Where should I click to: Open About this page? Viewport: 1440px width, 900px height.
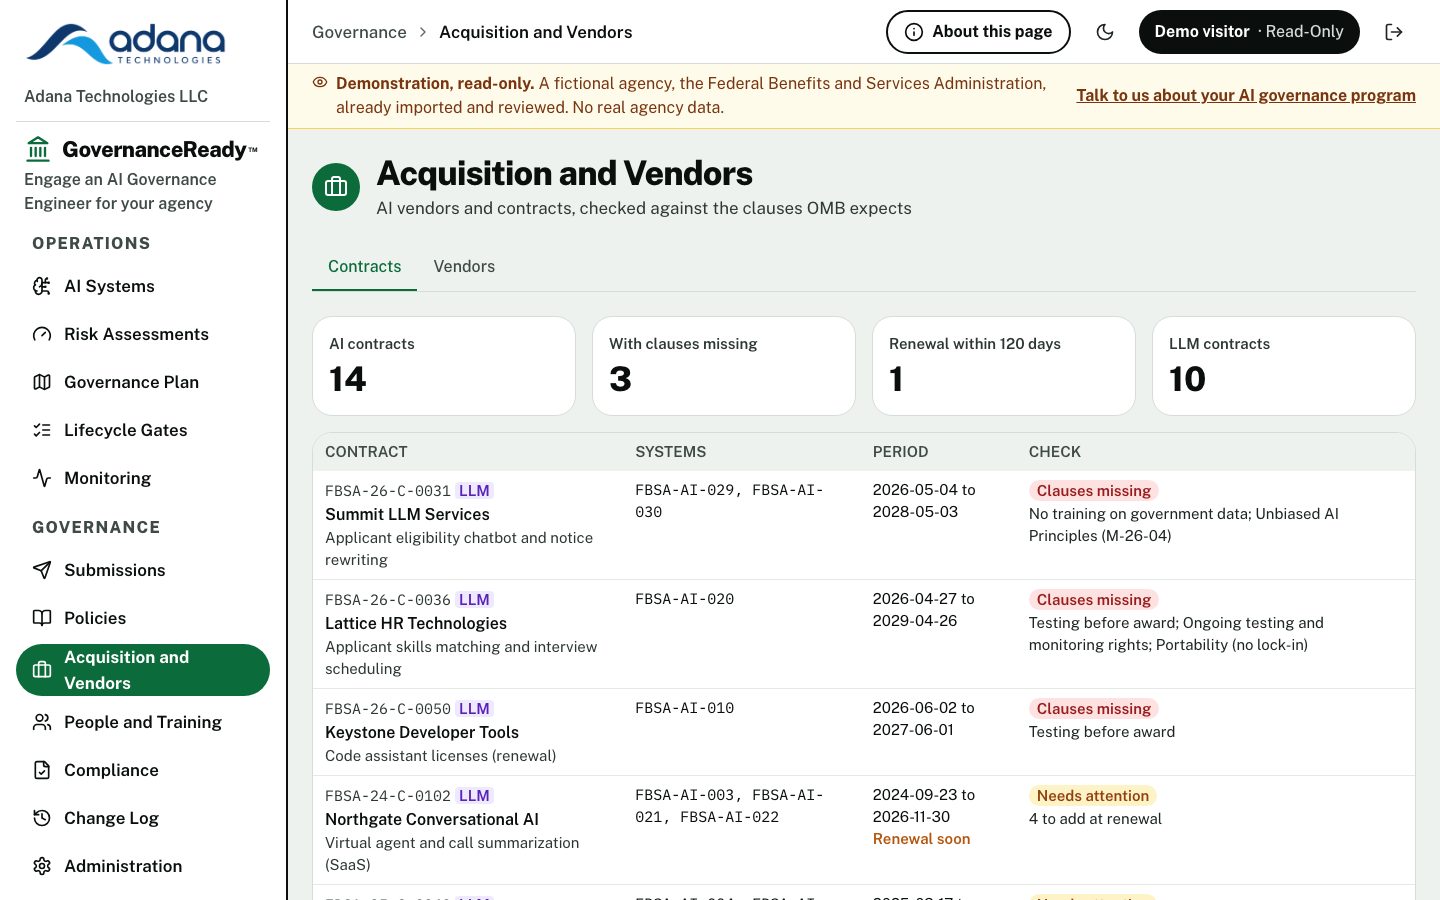tap(978, 32)
